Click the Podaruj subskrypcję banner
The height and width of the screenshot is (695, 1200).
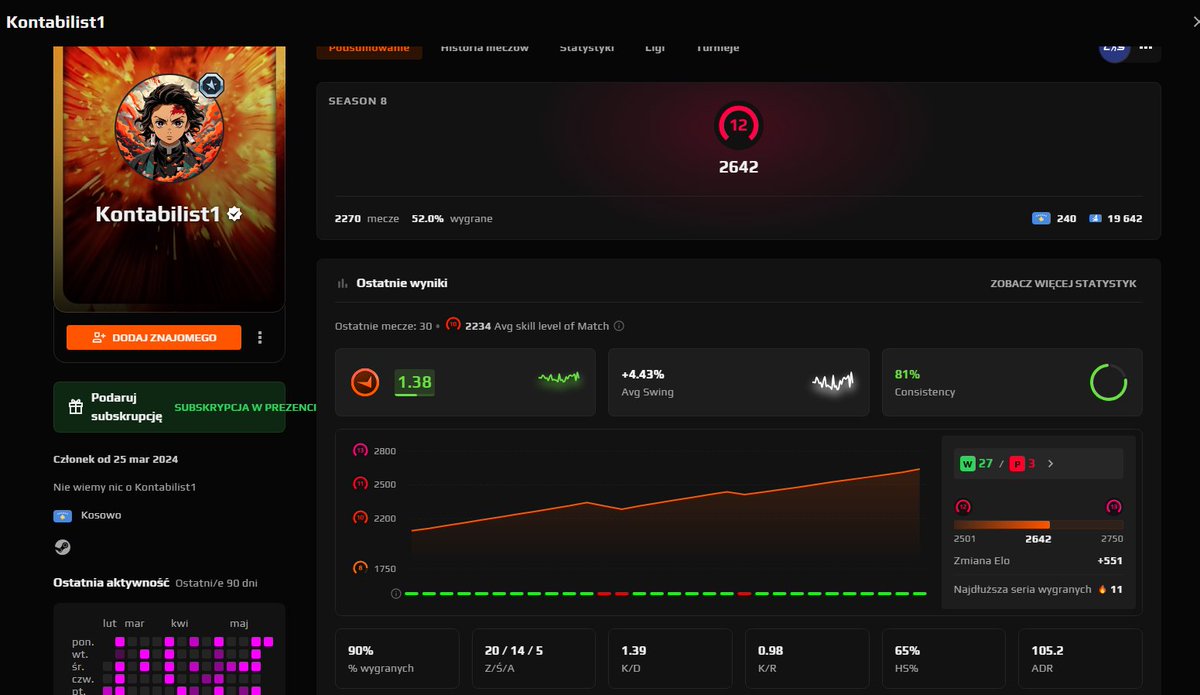coord(169,407)
